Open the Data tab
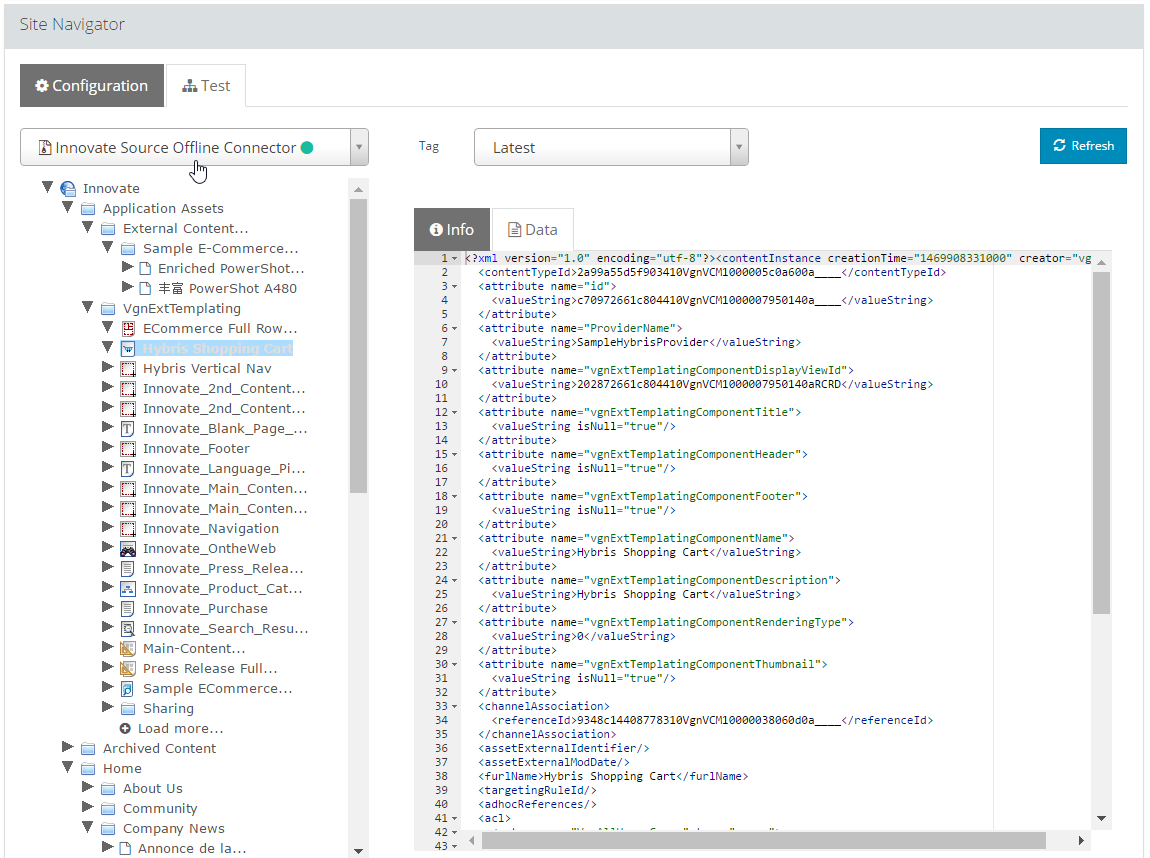 [532, 230]
